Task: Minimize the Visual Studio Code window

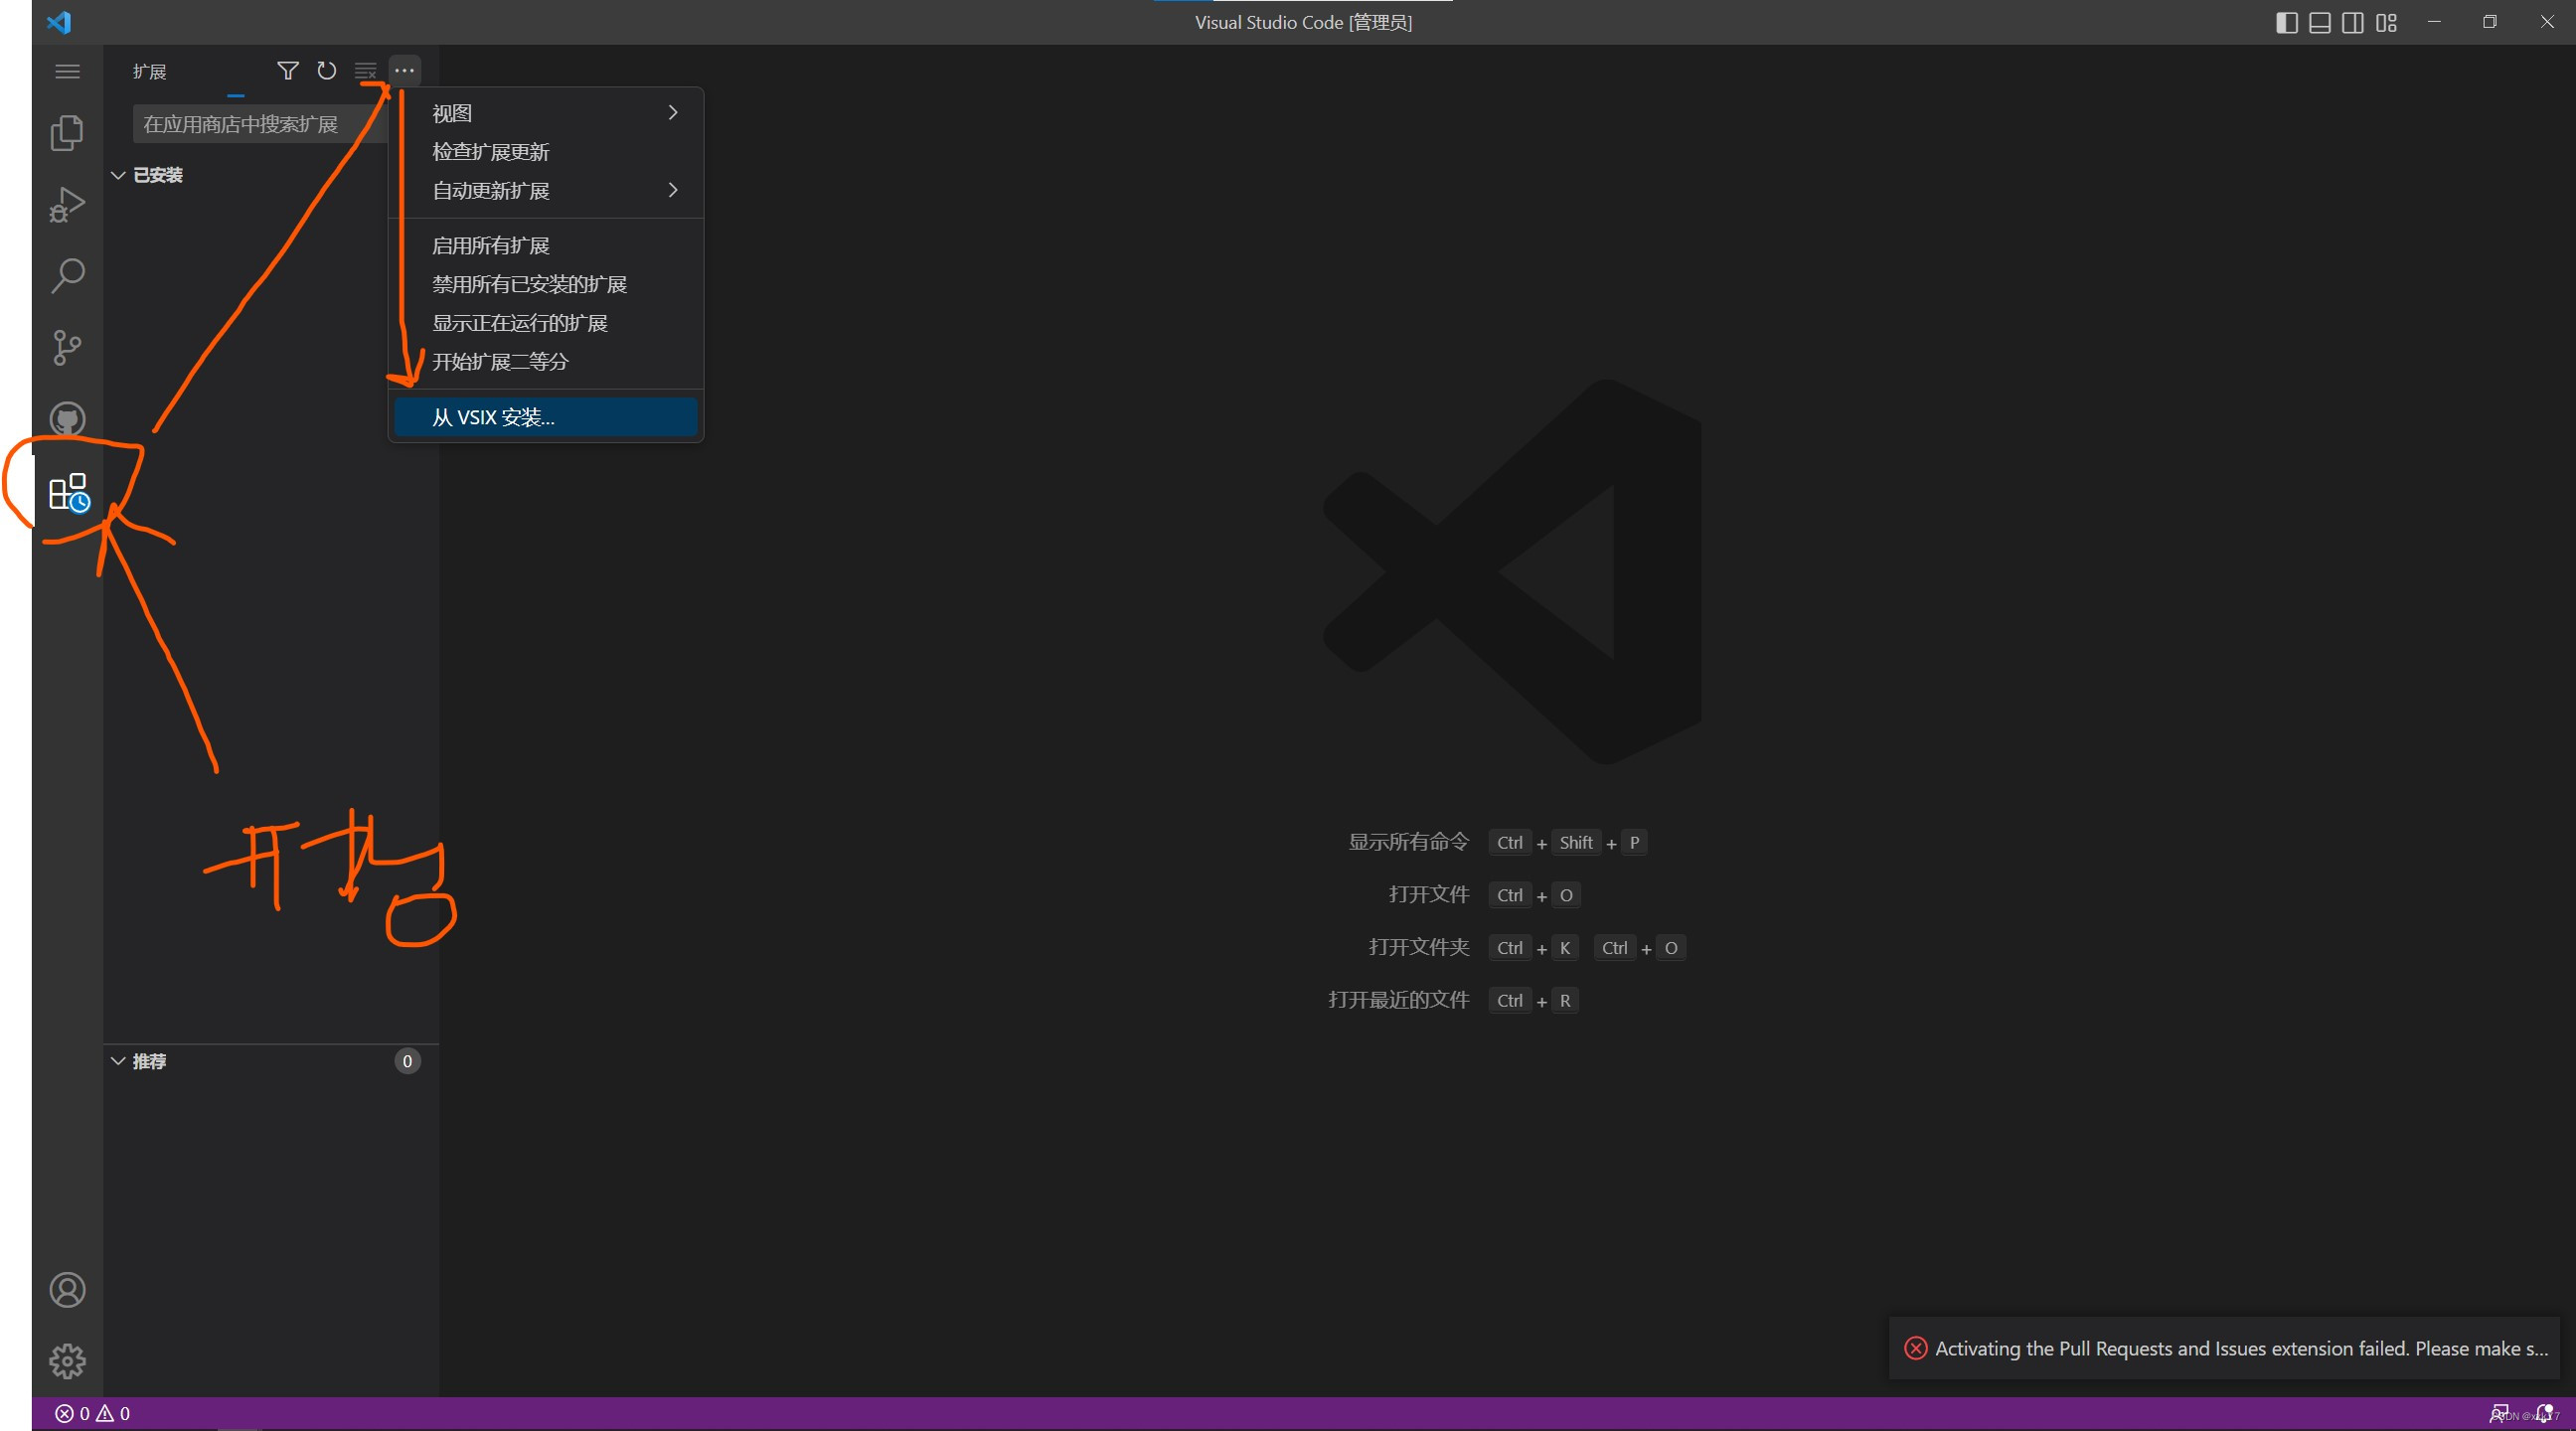Action: tap(2434, 22)
